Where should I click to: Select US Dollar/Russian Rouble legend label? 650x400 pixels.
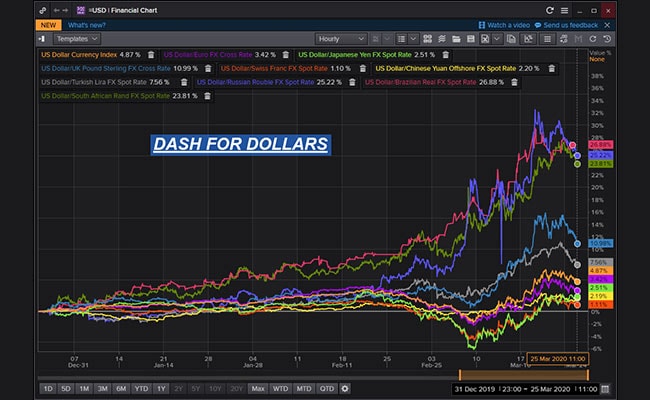[x=255, y=82]
